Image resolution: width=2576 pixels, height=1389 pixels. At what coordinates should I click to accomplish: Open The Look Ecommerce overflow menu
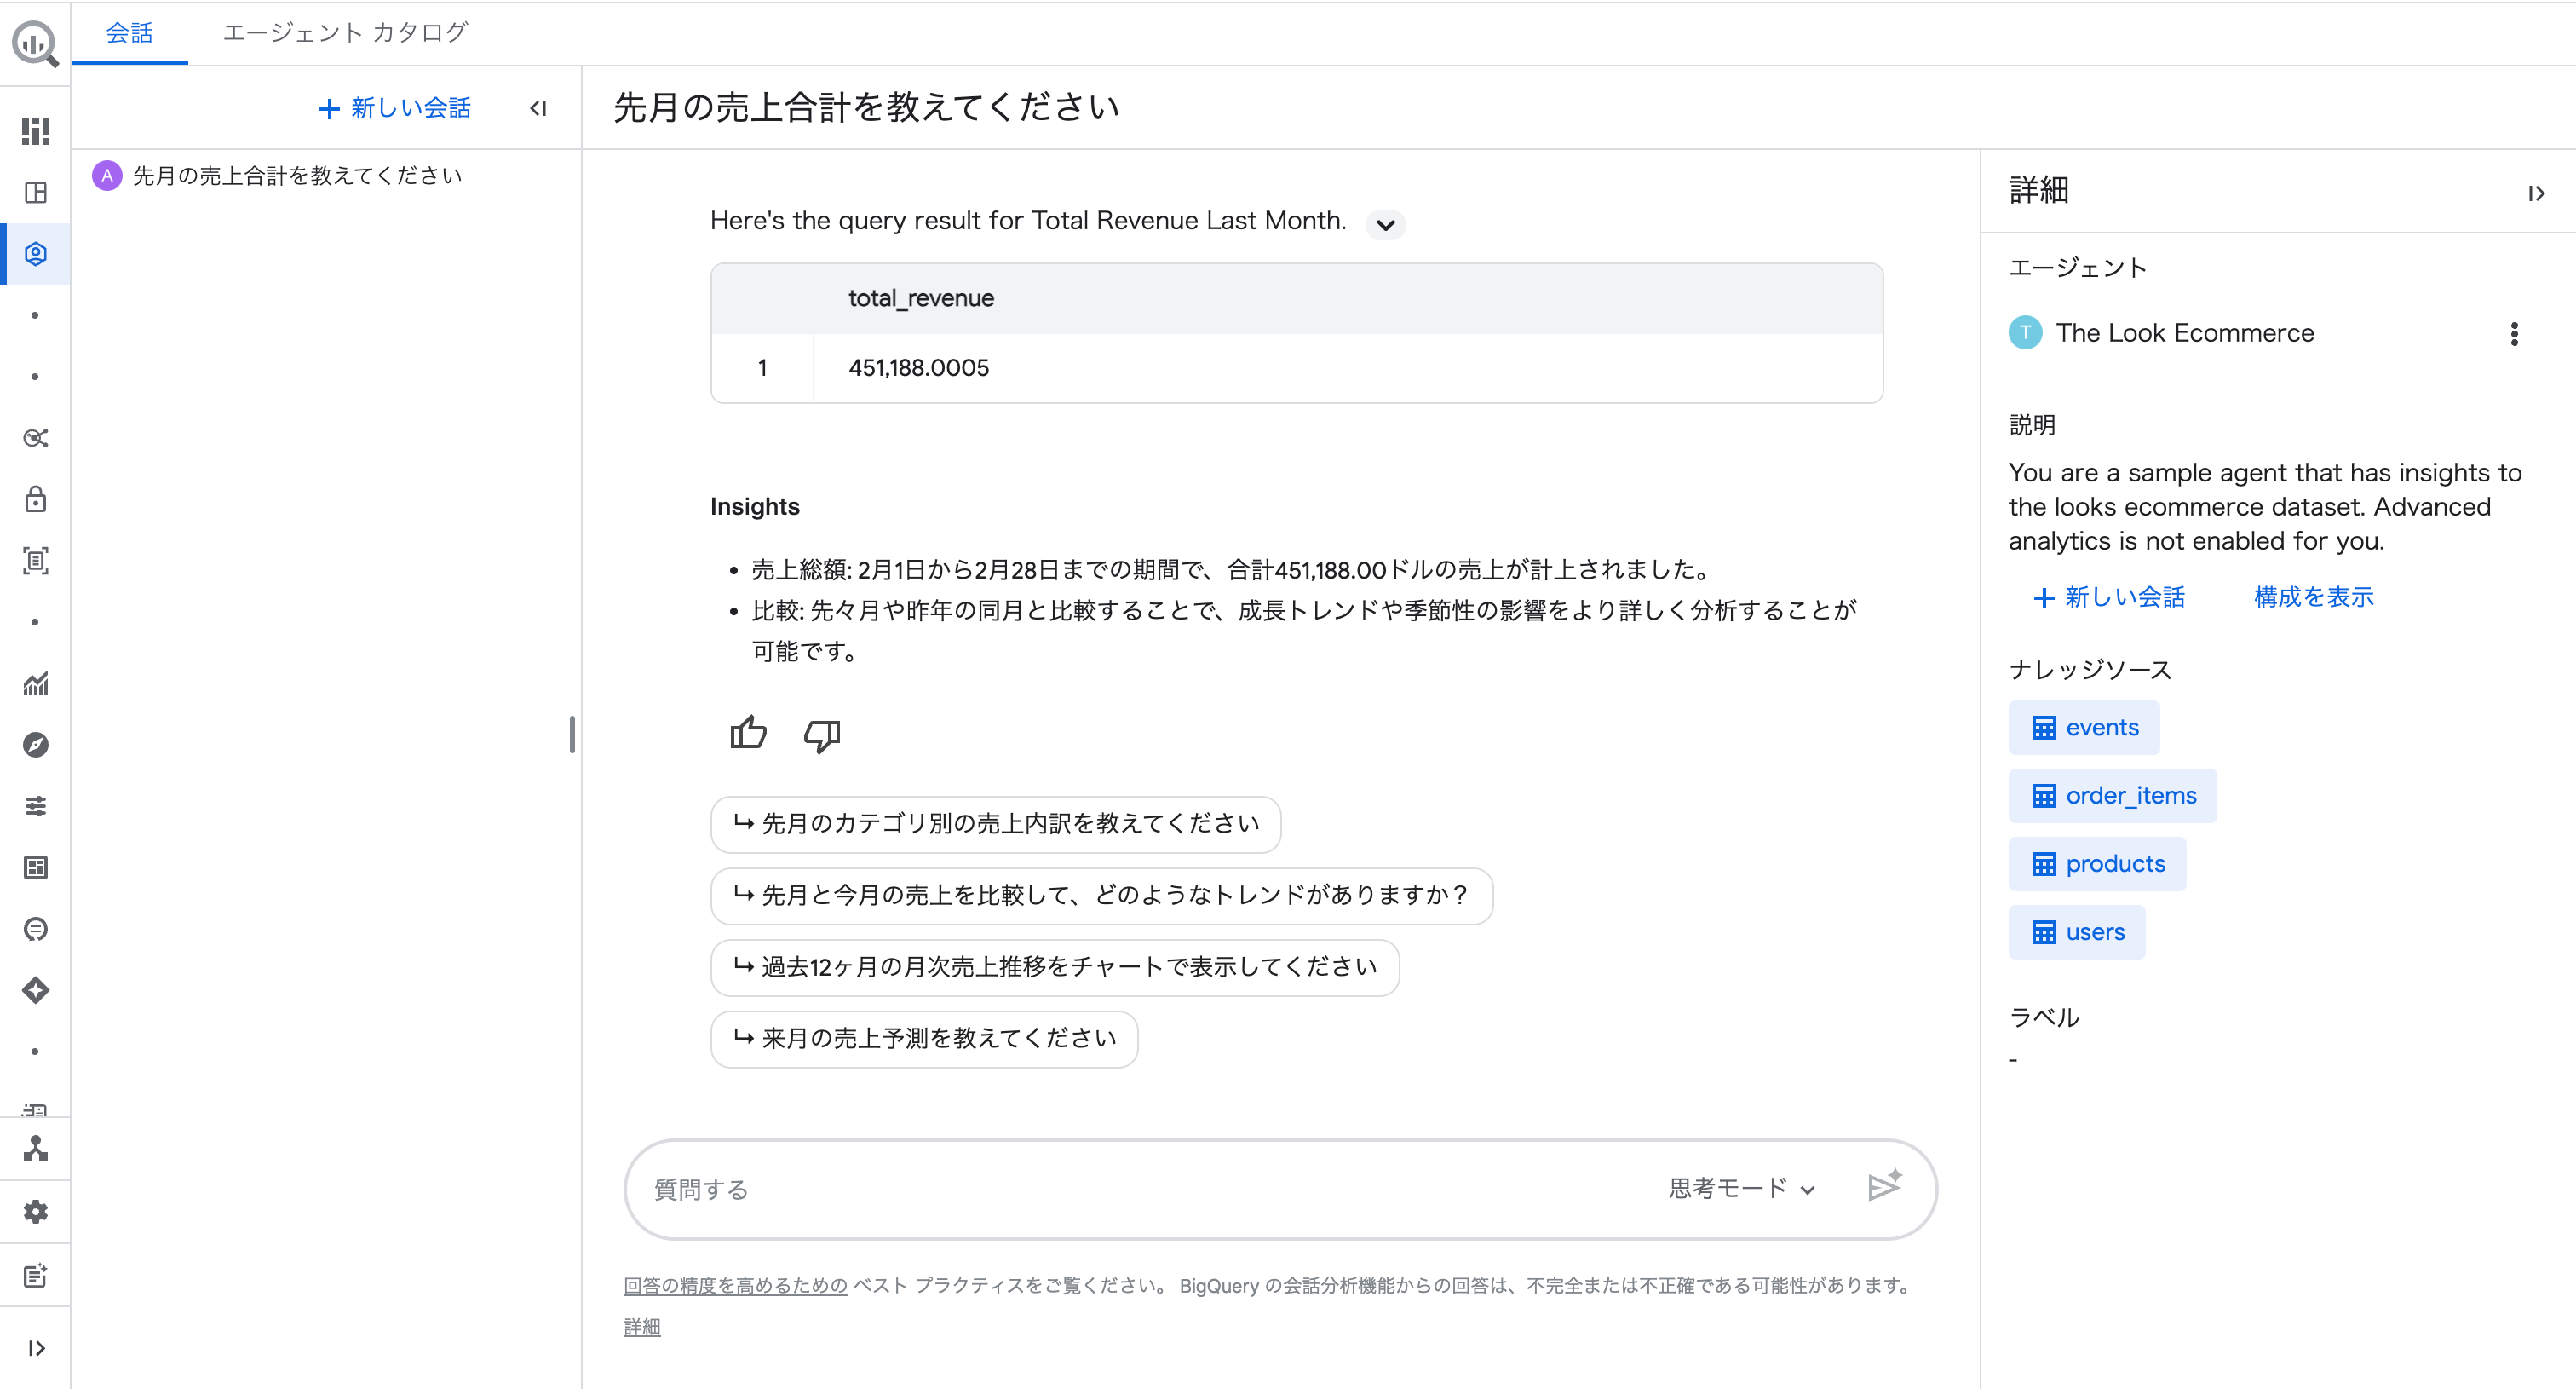point(2514,334)
